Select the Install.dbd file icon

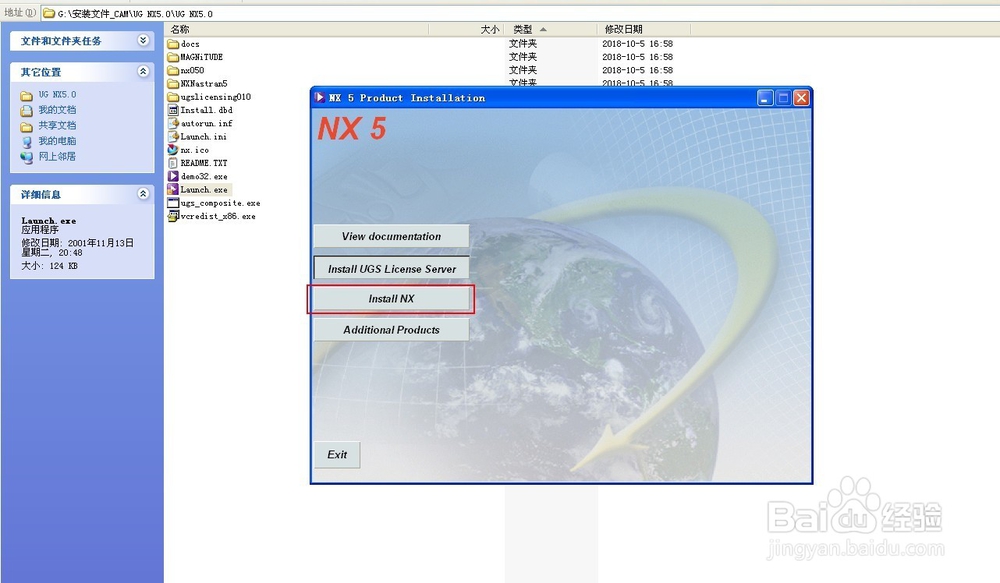tap(173, 110)
